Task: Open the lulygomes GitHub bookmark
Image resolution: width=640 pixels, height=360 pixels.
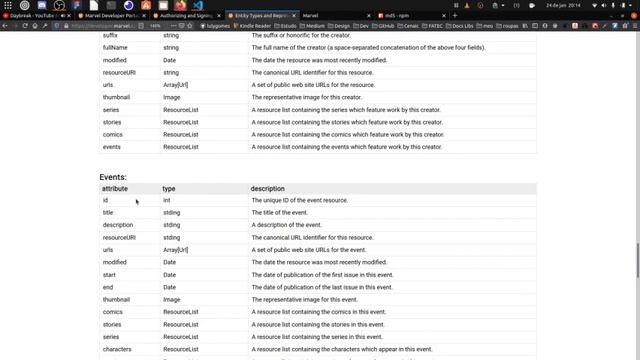Action: (x=215, y=26)
